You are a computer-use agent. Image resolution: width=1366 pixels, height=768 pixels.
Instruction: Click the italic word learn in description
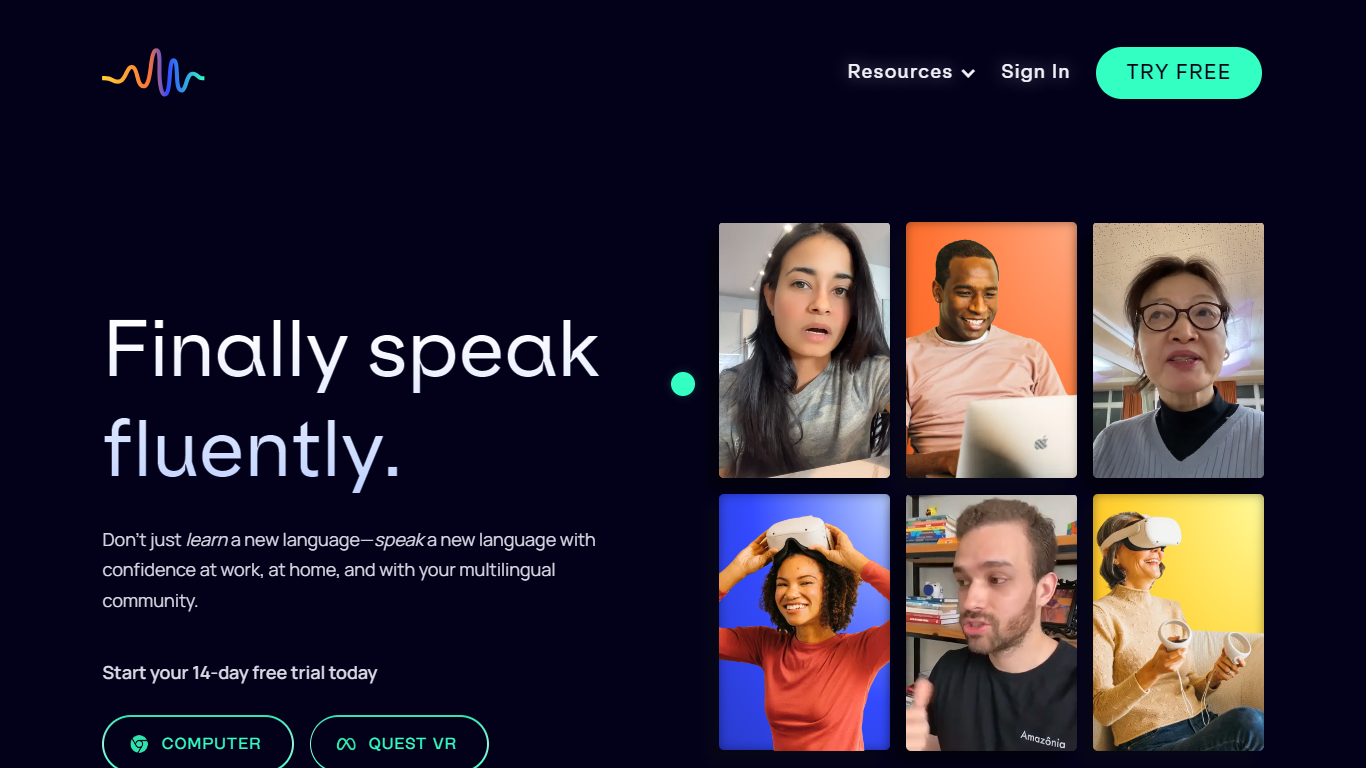(207, 540)
